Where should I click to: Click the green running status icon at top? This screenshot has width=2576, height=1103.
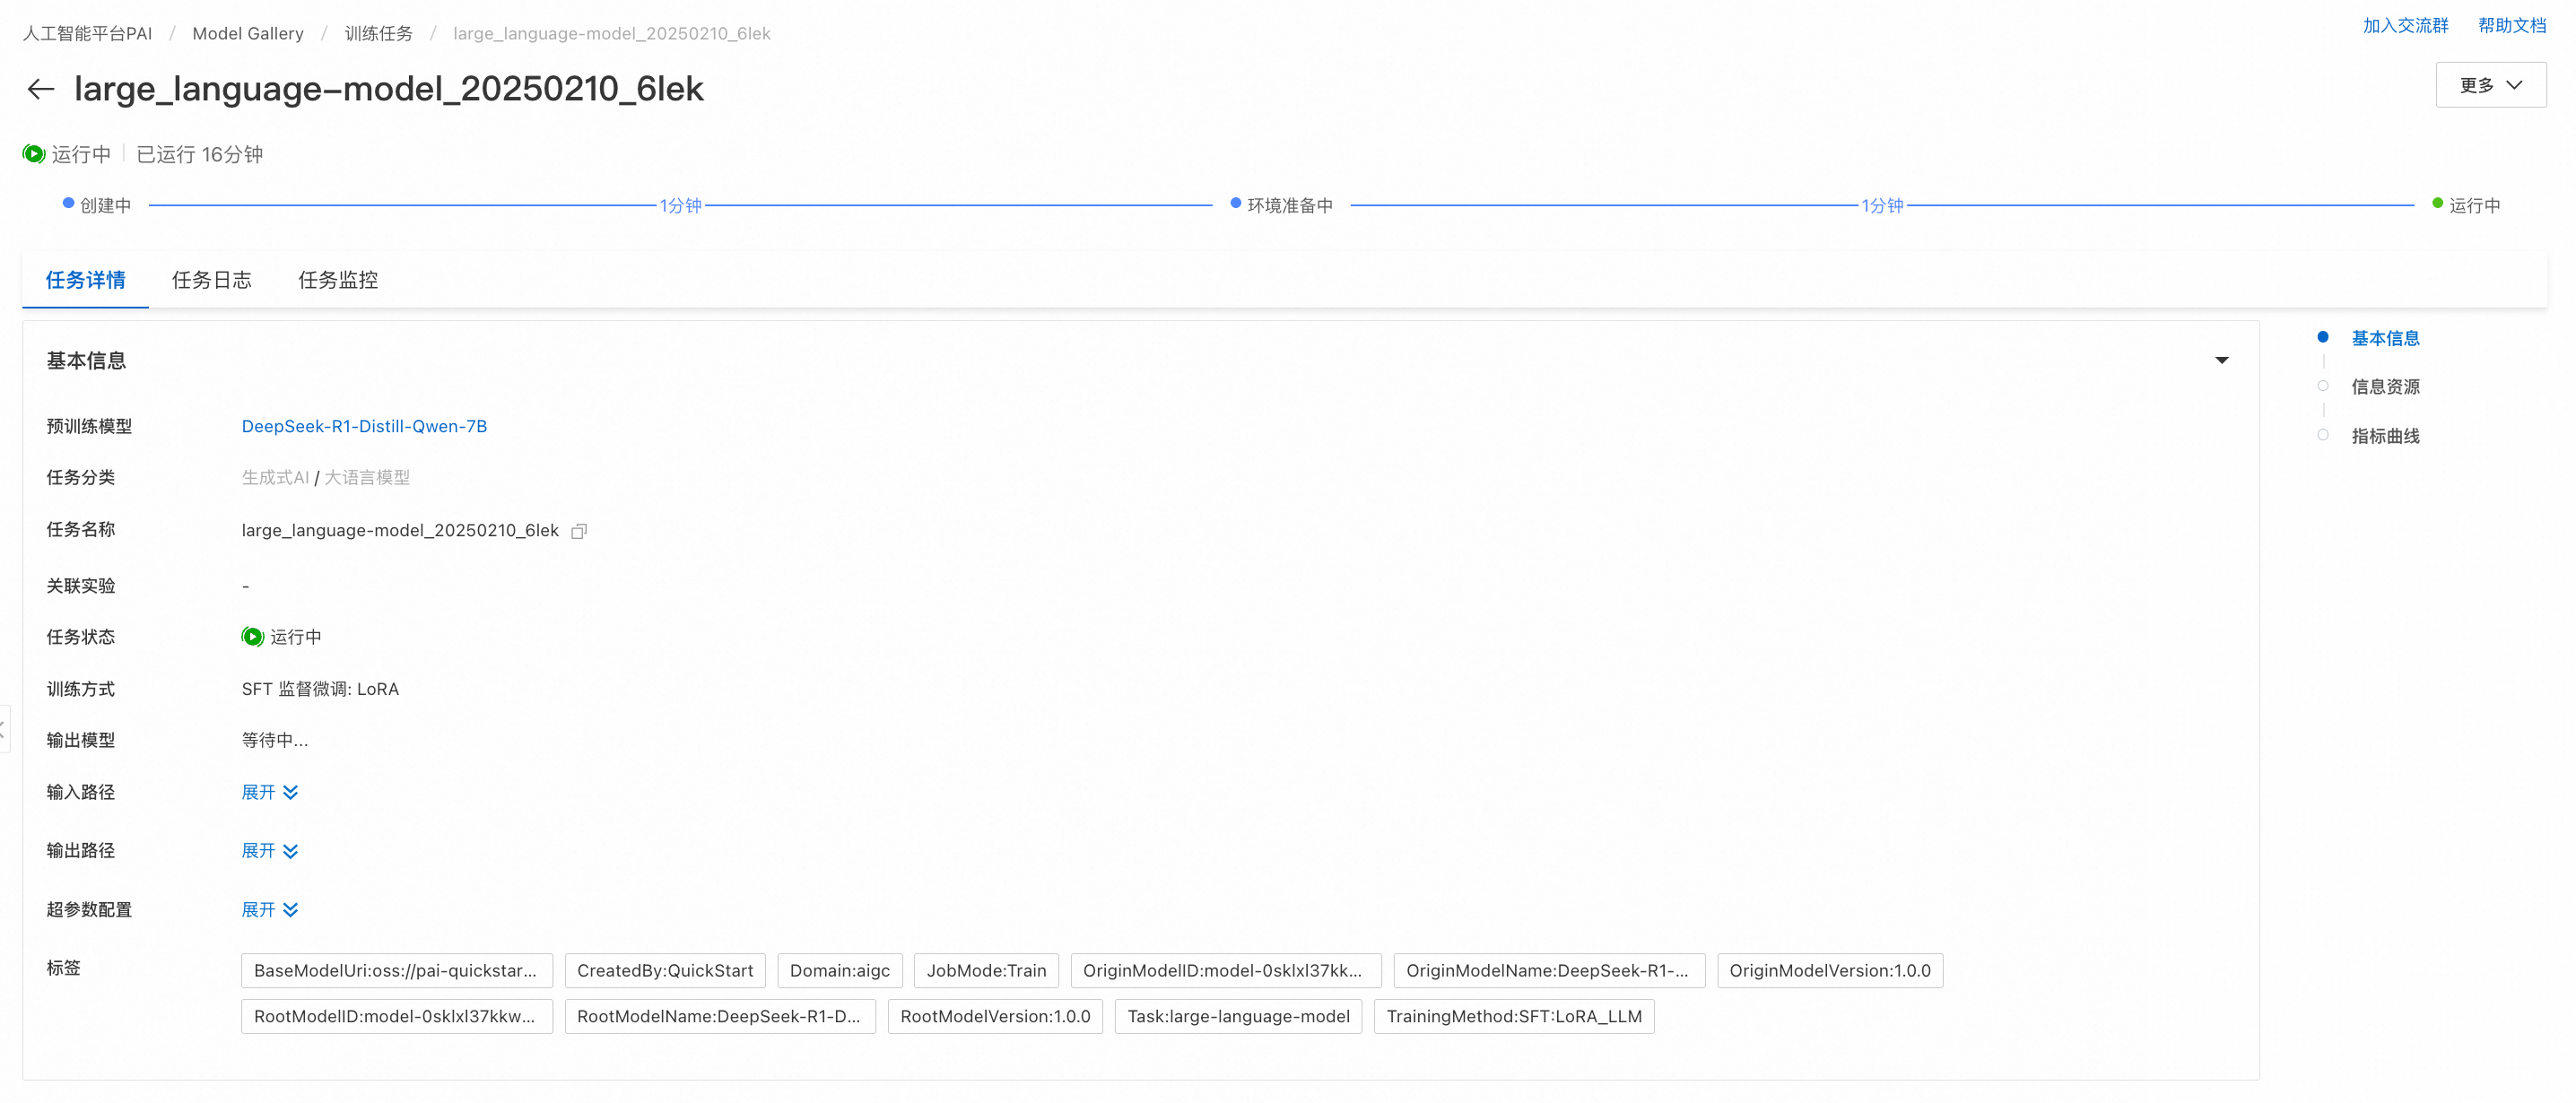(34, 154)
